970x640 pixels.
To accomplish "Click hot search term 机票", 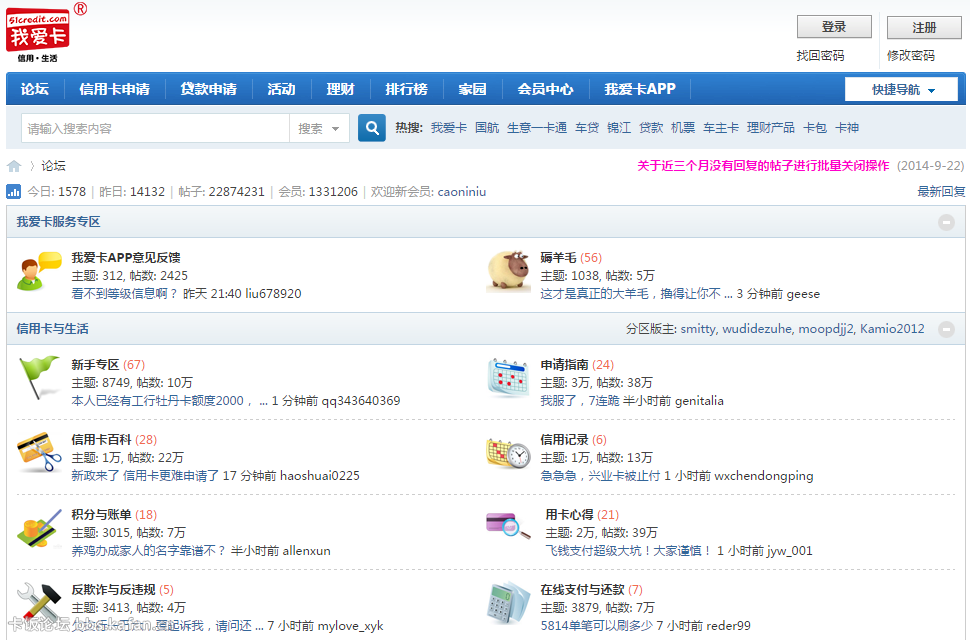I will [x=683, y=128].
